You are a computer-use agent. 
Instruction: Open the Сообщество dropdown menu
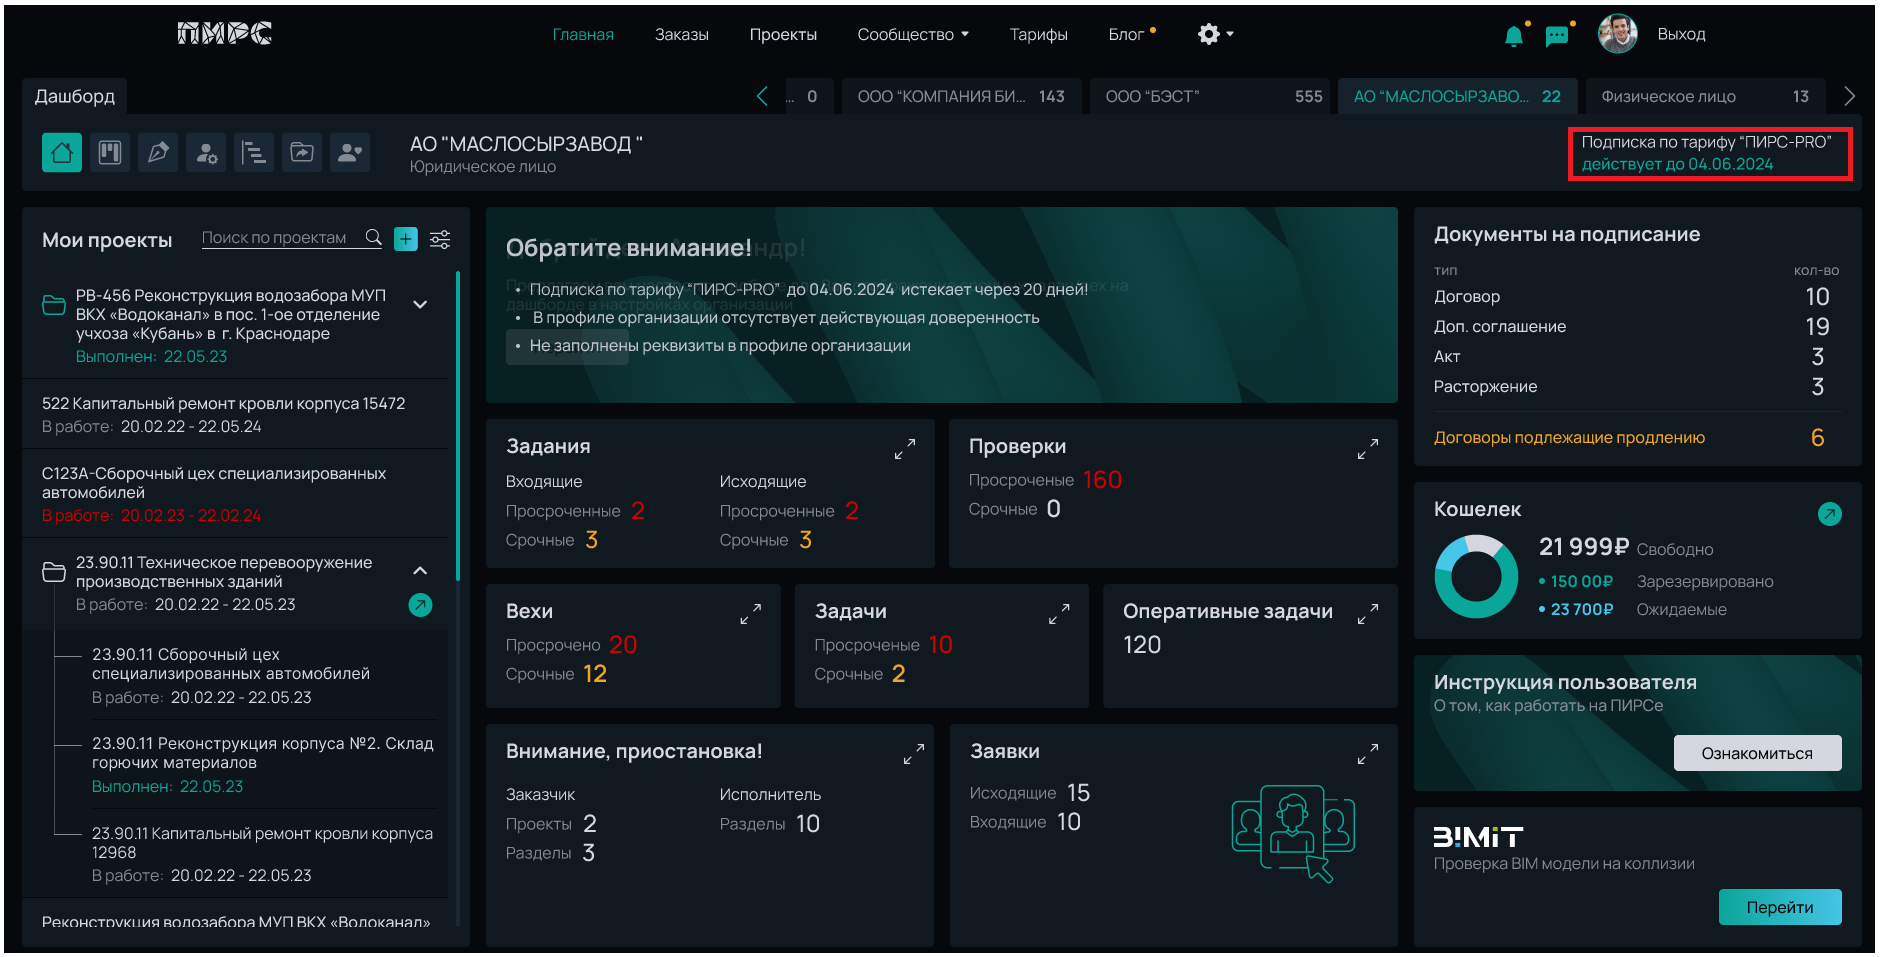point(912,35)
